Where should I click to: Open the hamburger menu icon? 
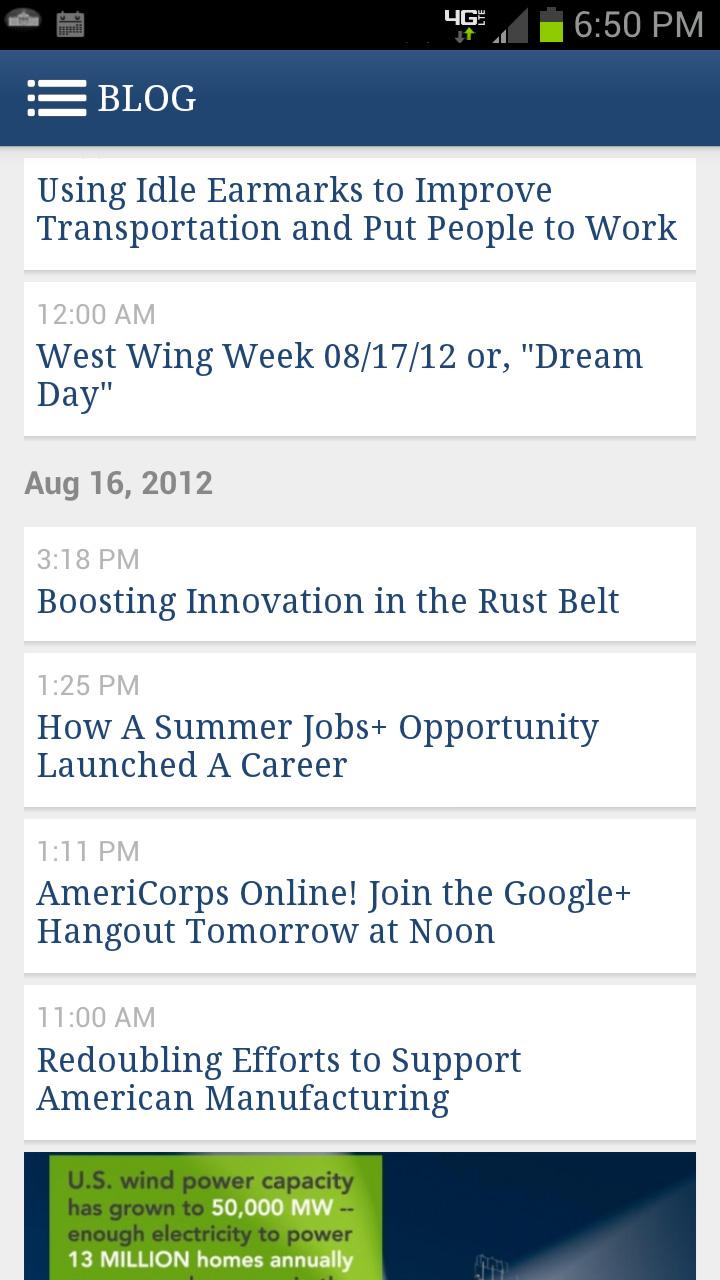pos(57,98)
